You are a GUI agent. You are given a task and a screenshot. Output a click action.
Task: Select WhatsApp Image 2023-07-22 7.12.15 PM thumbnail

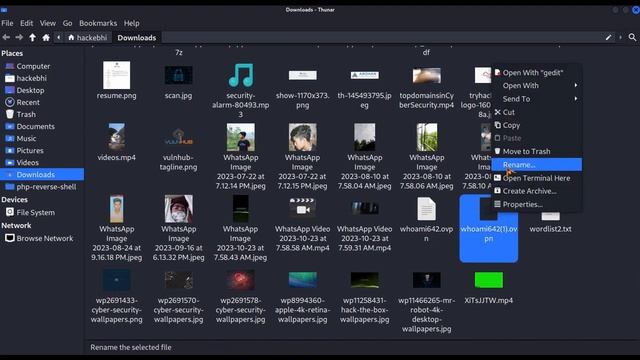(302, 137)
